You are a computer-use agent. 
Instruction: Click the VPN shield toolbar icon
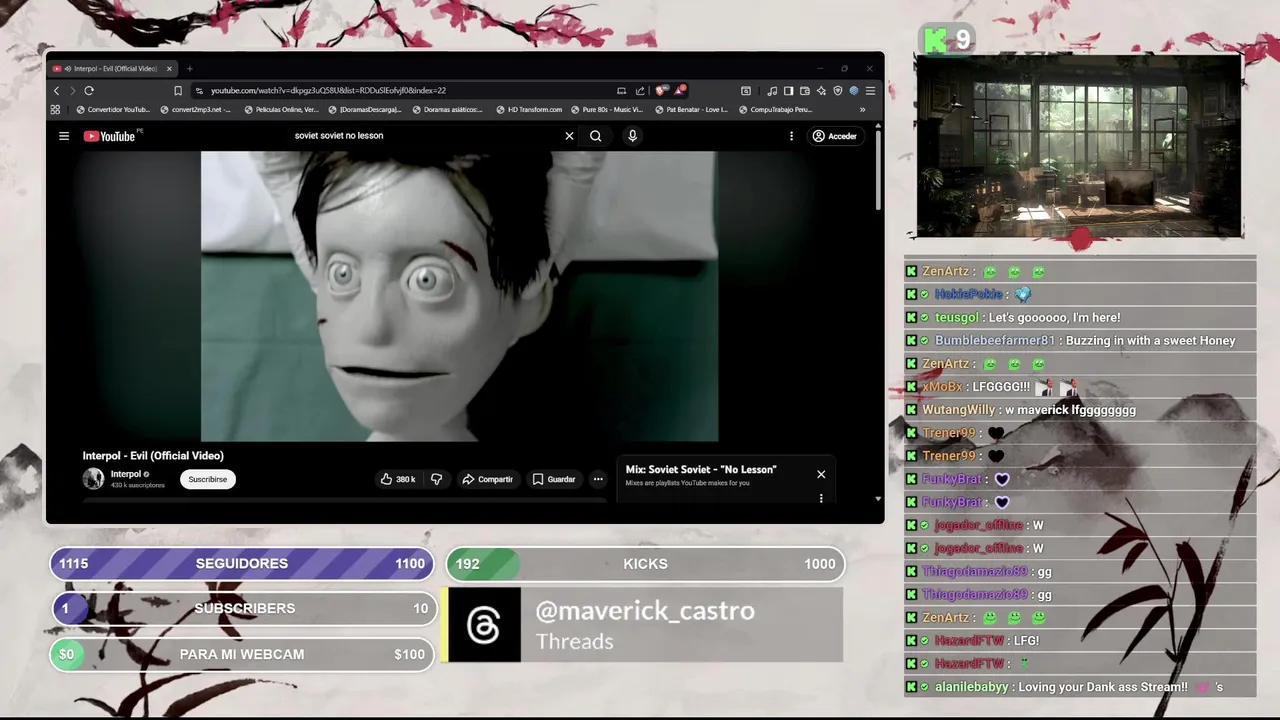838,90
